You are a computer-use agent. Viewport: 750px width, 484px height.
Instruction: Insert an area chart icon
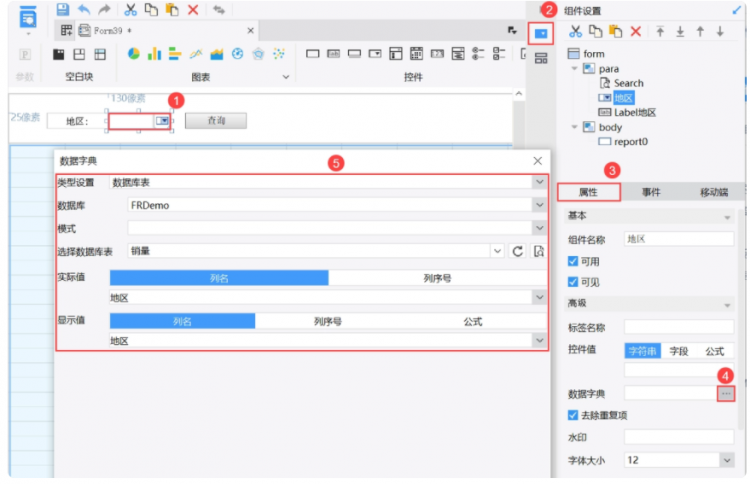(217, 54)
